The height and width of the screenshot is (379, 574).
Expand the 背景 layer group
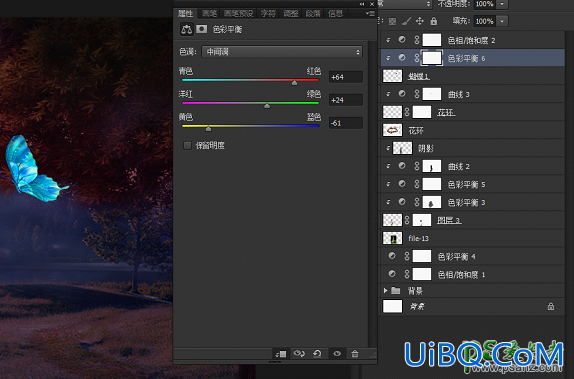(x=385, y=291)
